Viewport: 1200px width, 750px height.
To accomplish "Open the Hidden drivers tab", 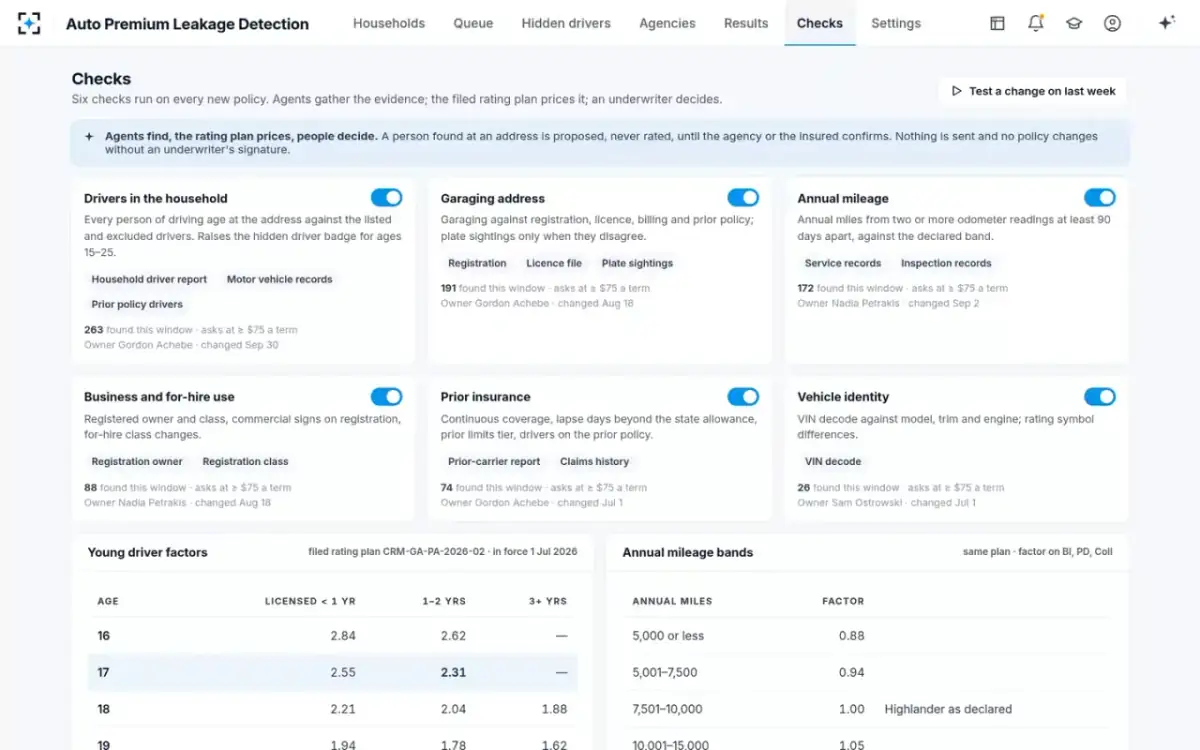I will click(566, 23).
